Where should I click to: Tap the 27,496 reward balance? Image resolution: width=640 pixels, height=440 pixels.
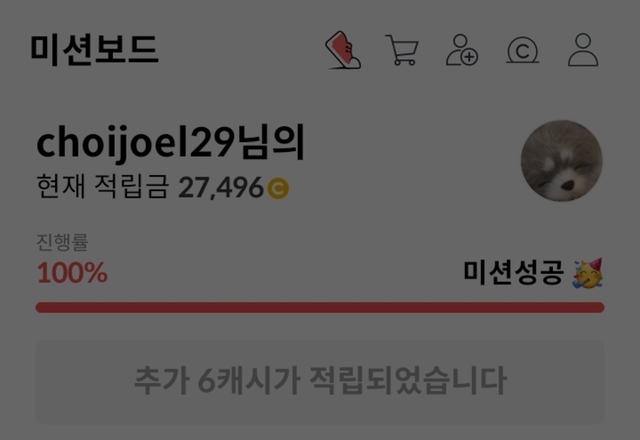221,188
